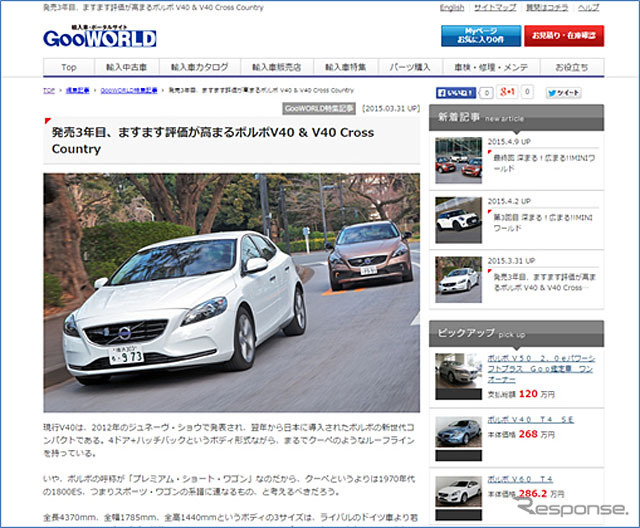
Task: Click the Twitter ツイート button
Action: click(x=564, y=93)
